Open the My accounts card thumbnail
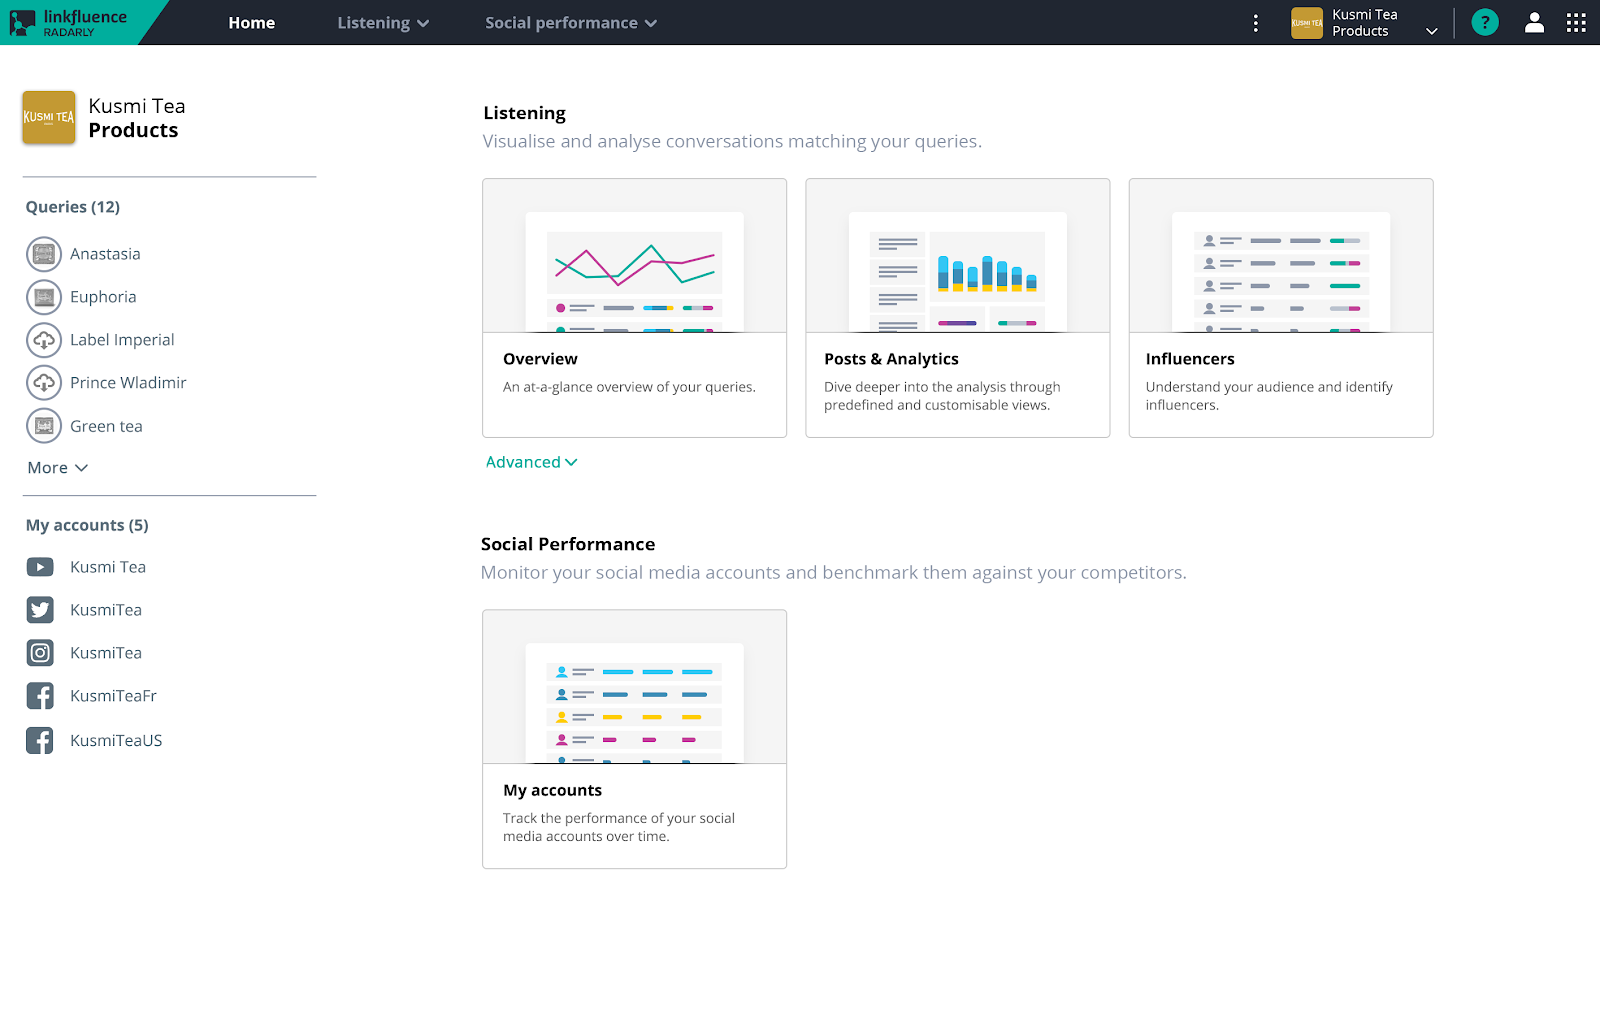This screenshot has height=1023, width=1600. click(x=635, y=687)
